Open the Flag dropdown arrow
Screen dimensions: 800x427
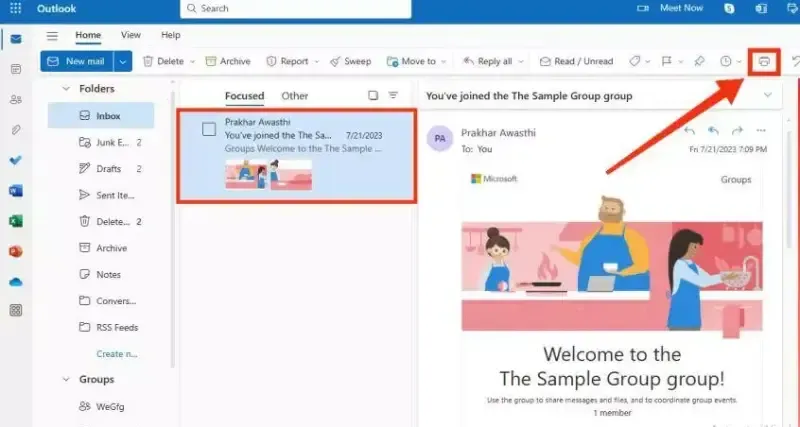[681, 62]
